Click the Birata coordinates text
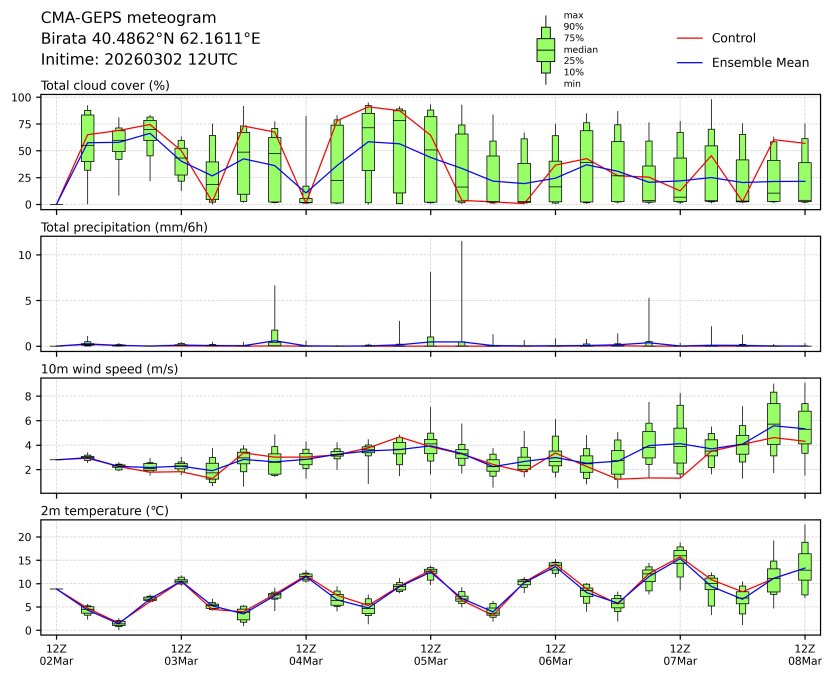This screenshot has height=678, width=833. click(x=150, y=38)
